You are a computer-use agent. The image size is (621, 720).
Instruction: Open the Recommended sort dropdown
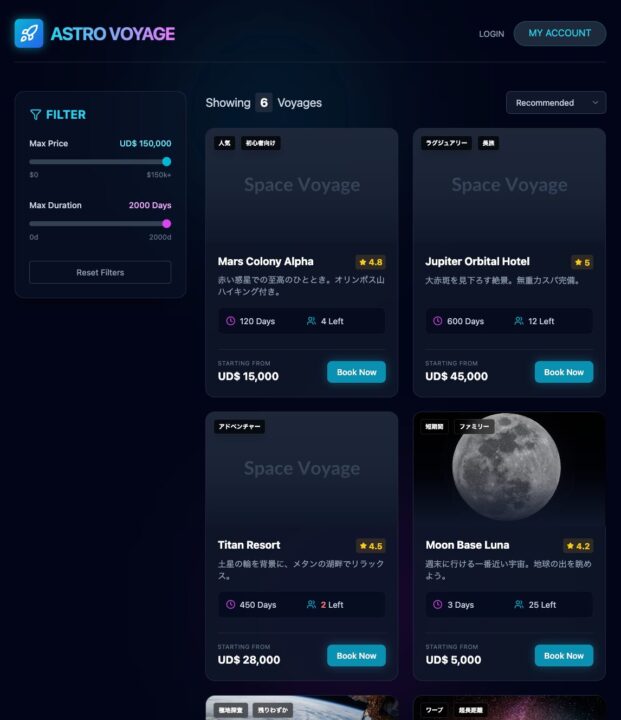[556, 103]
